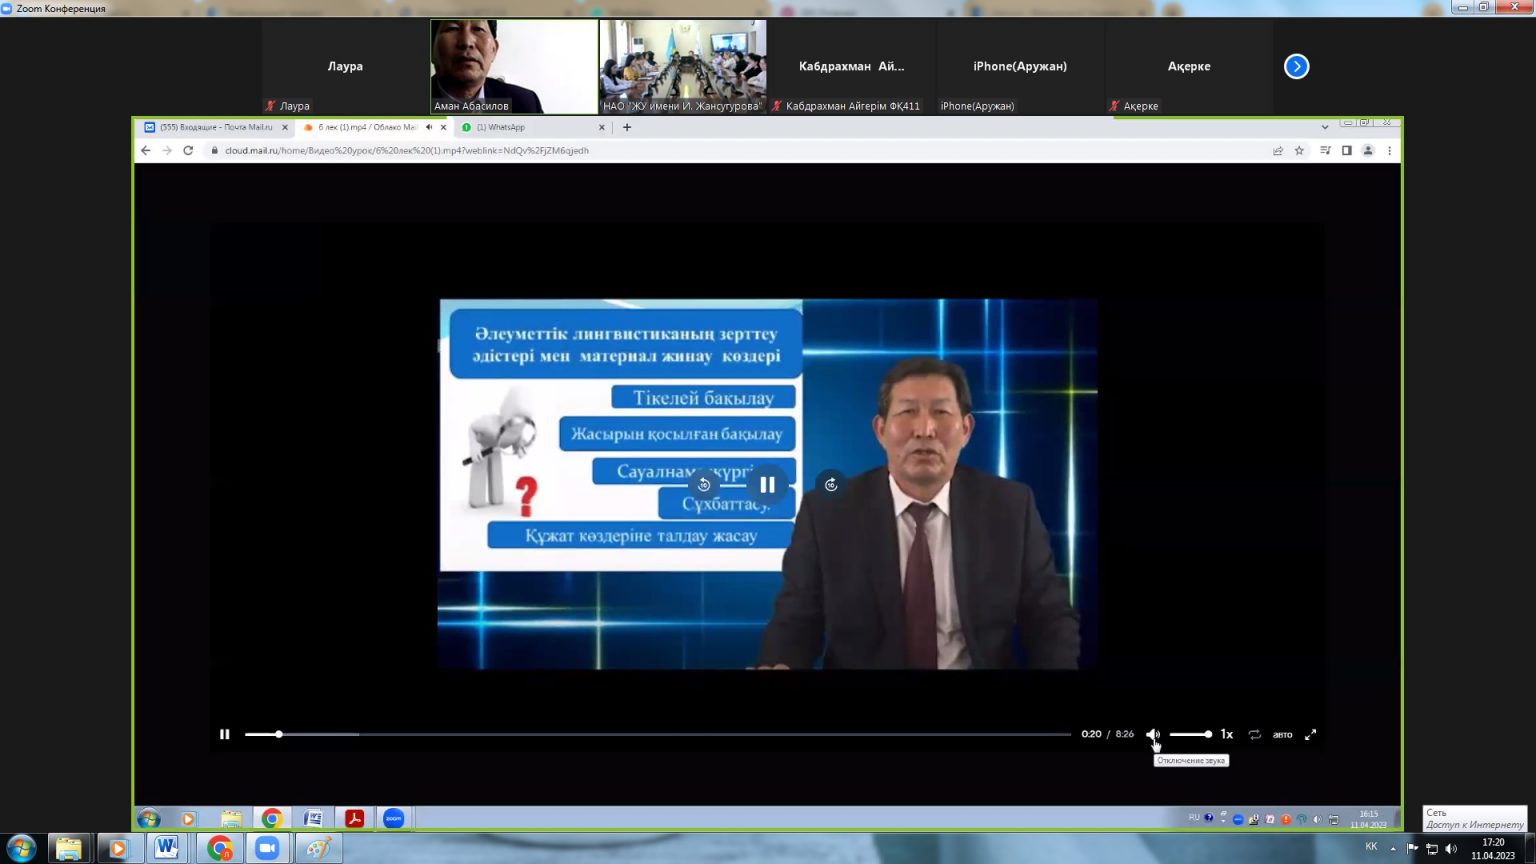Enter fullscreen mode in video player
Image resolution: width=1536 pixels, height=864 pixels.
pos(1310,734)
